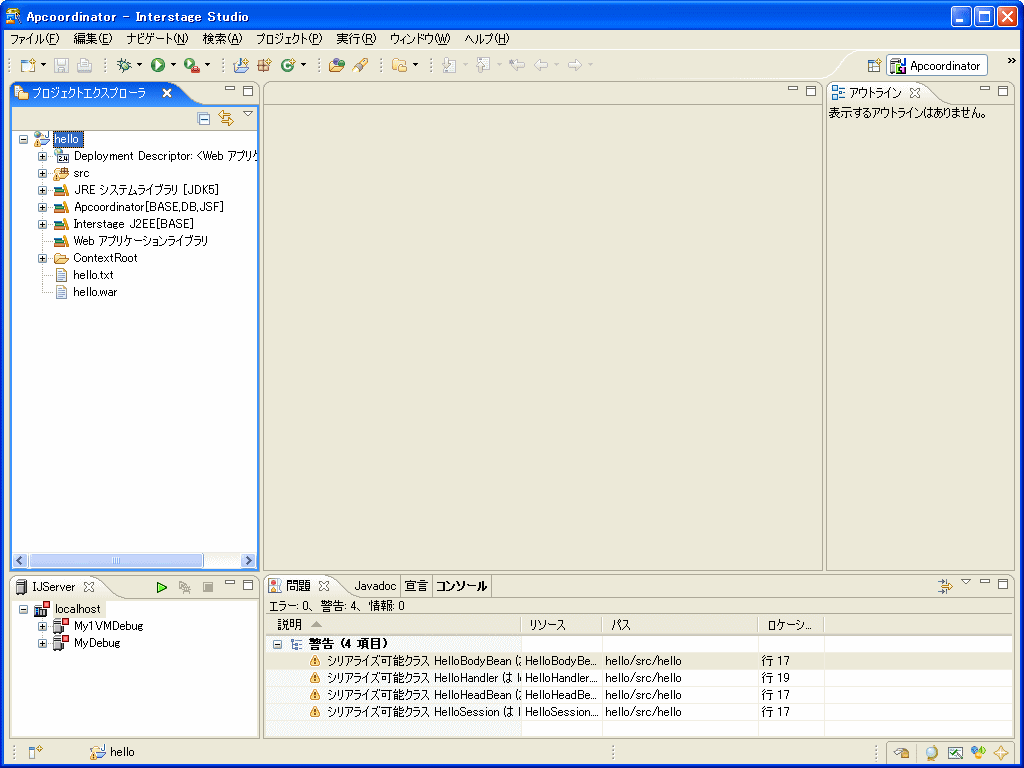This screenshot has height=768, width=1024.
Task: Select the Apcoordinator perspective button
Action: [936, 65]
